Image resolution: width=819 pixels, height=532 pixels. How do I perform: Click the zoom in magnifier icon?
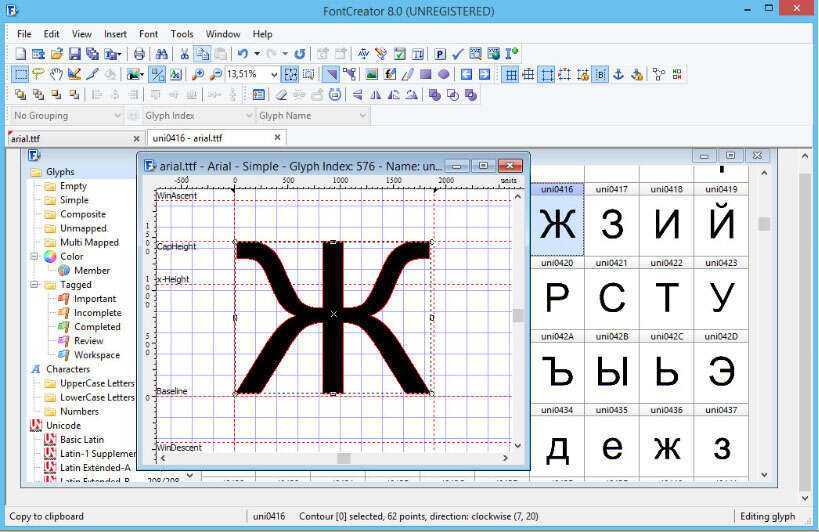click(198, 74)
